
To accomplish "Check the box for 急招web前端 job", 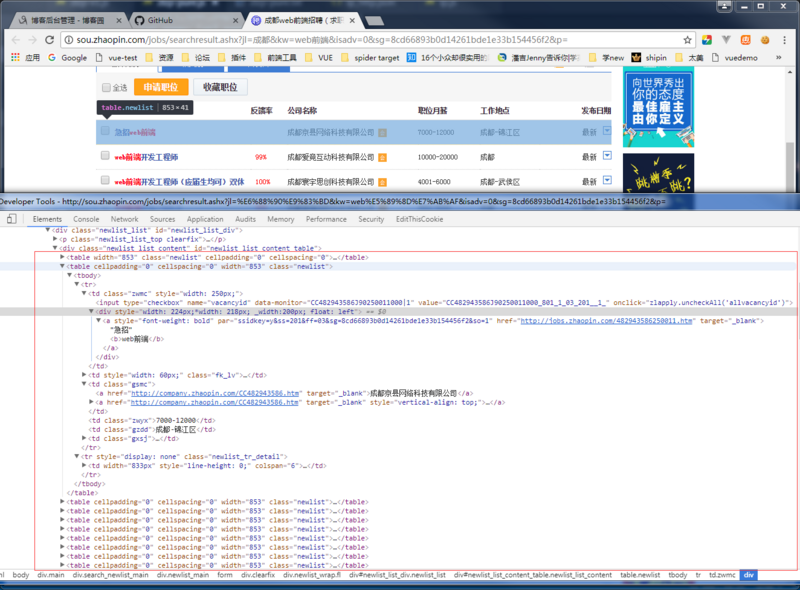I will (105, 131).
